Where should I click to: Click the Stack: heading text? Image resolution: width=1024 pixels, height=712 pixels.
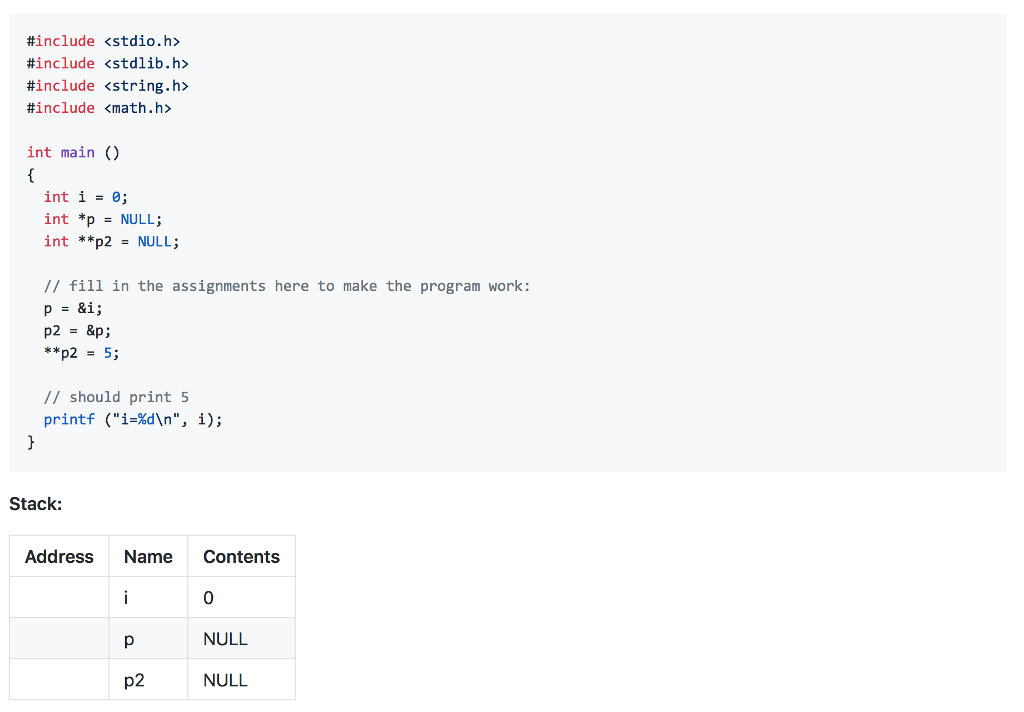36,503
